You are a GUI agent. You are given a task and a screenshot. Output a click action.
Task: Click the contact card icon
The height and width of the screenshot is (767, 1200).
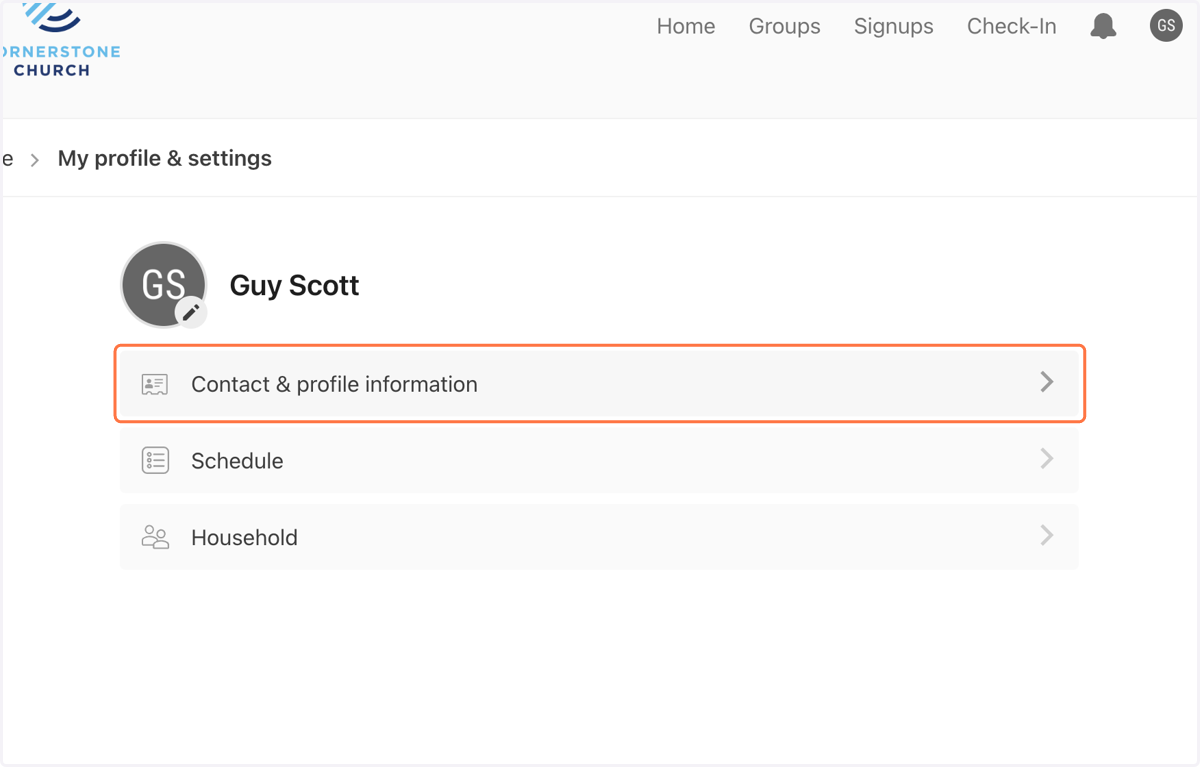click(155, 384)
